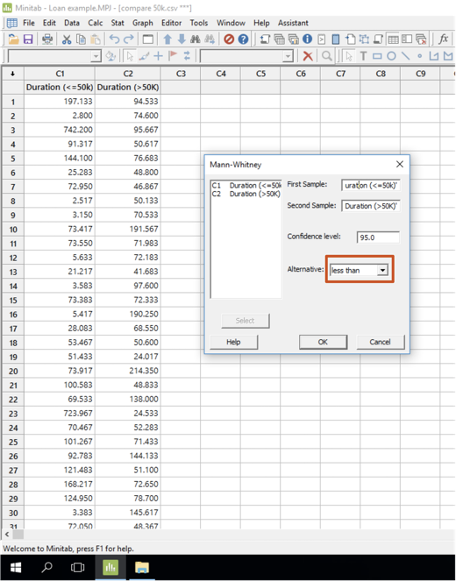Click the Copy icon in toolbar
Image resolution: width=456 pixels, height=581 pixels.
pos(81,39)
